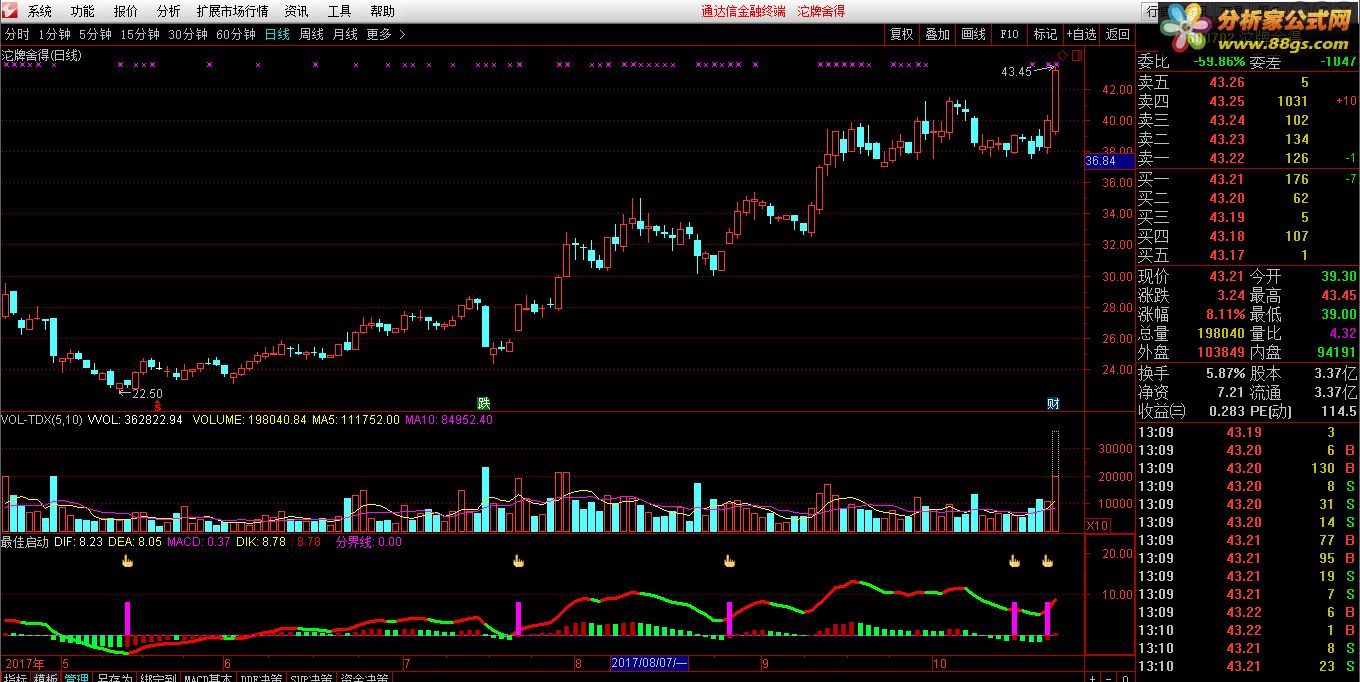Select the DDE决策 indicator tab

[260, 678]
